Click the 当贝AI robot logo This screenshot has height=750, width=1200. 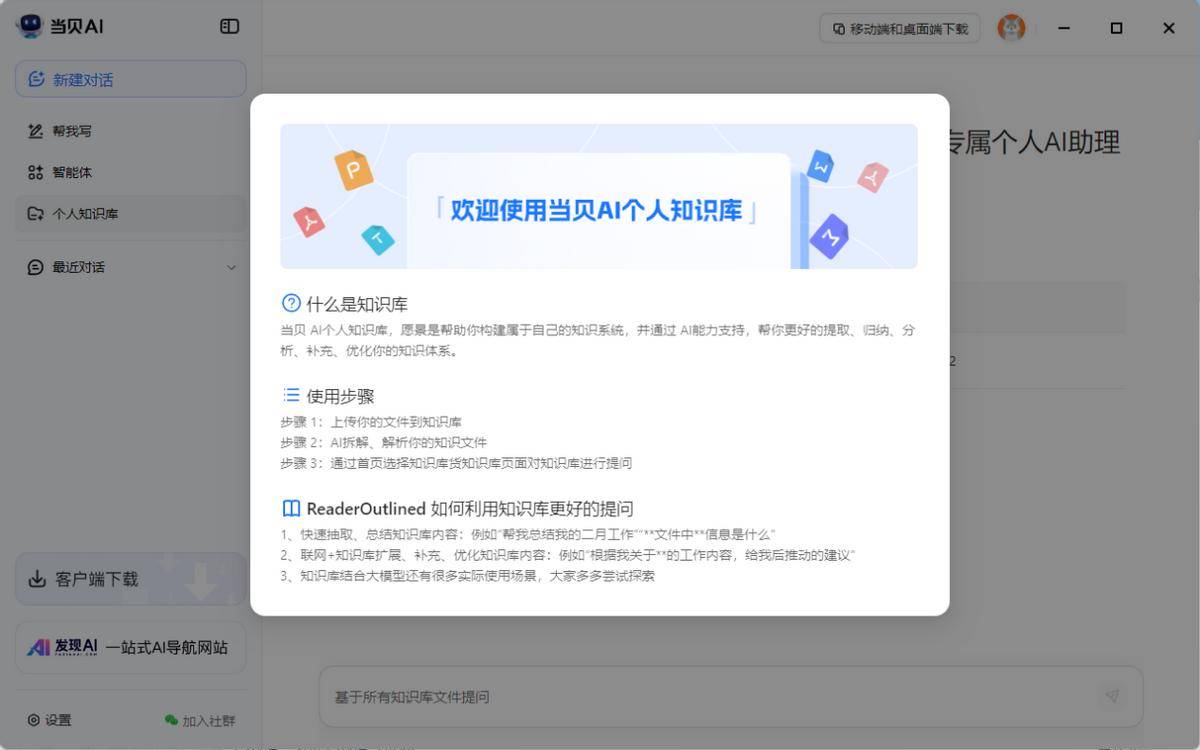tap(30, 27)
